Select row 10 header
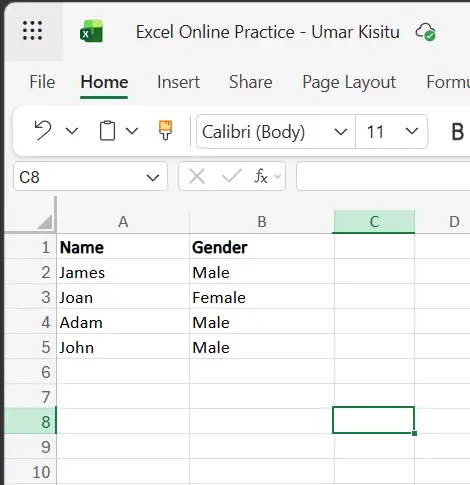Image resolution: width=470 pixels, height=485 pixels. pyautogui.click(x=30, y=471)
